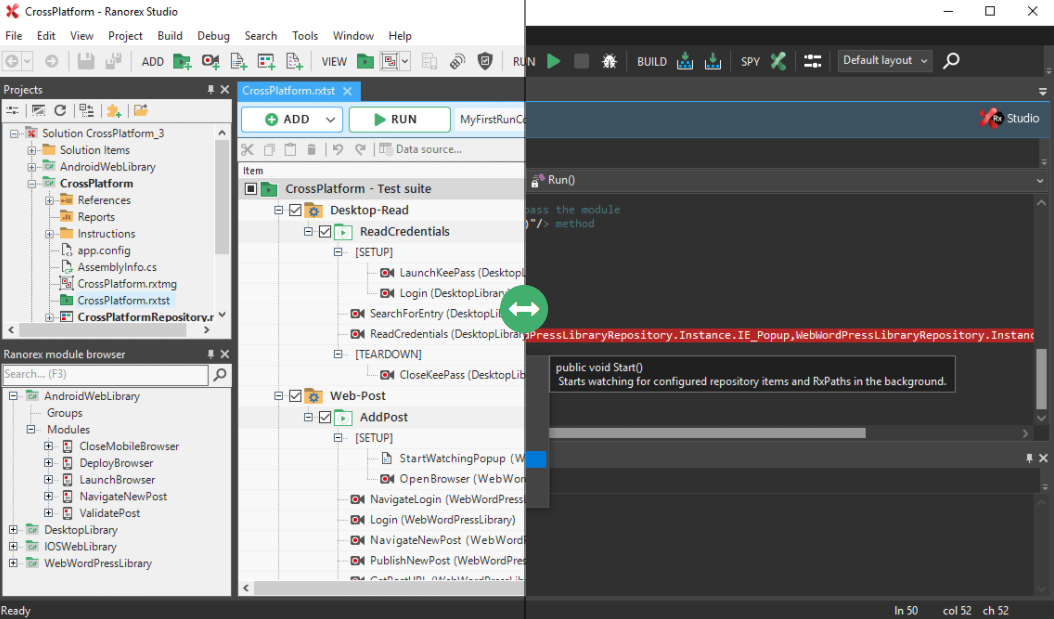Click the add test suite folder icon
Image resolution: width=1054 pixels, height=619 pixels.
pyautogui.click(x=182, y=62)
